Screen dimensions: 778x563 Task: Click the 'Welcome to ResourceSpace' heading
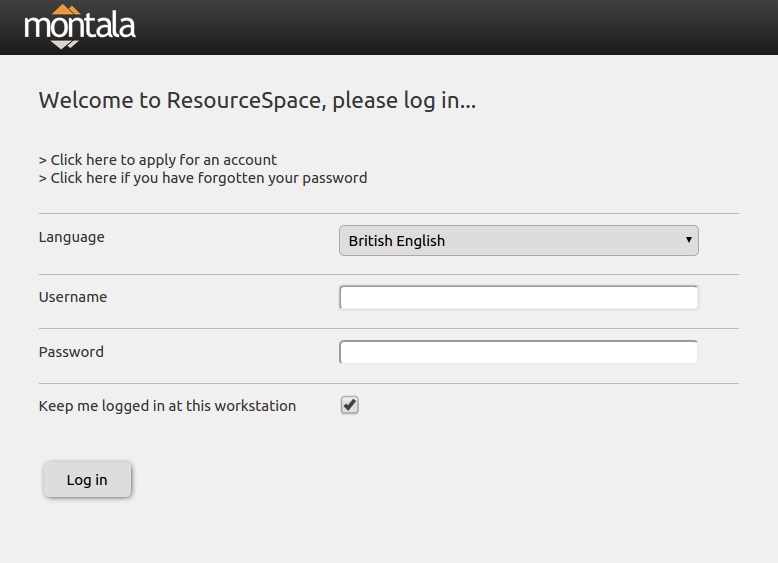(257, 101)
